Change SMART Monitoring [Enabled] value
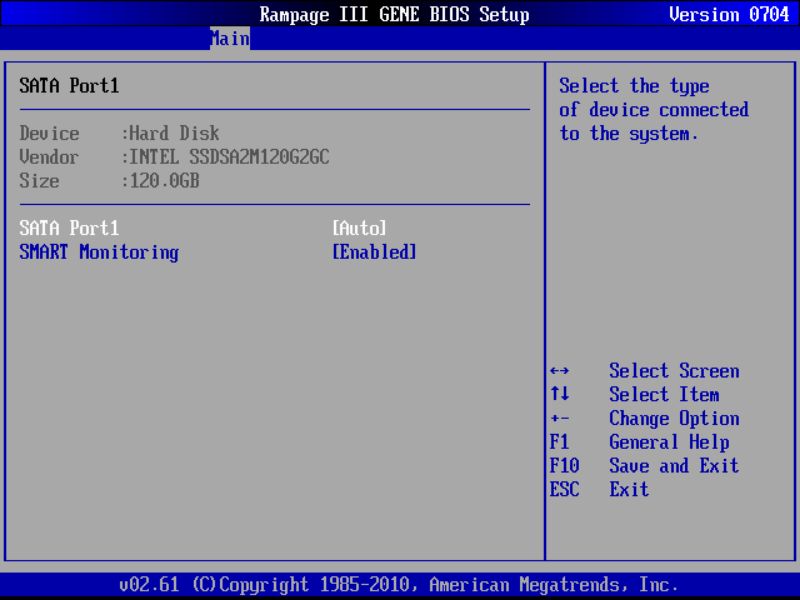 point(374,252)
